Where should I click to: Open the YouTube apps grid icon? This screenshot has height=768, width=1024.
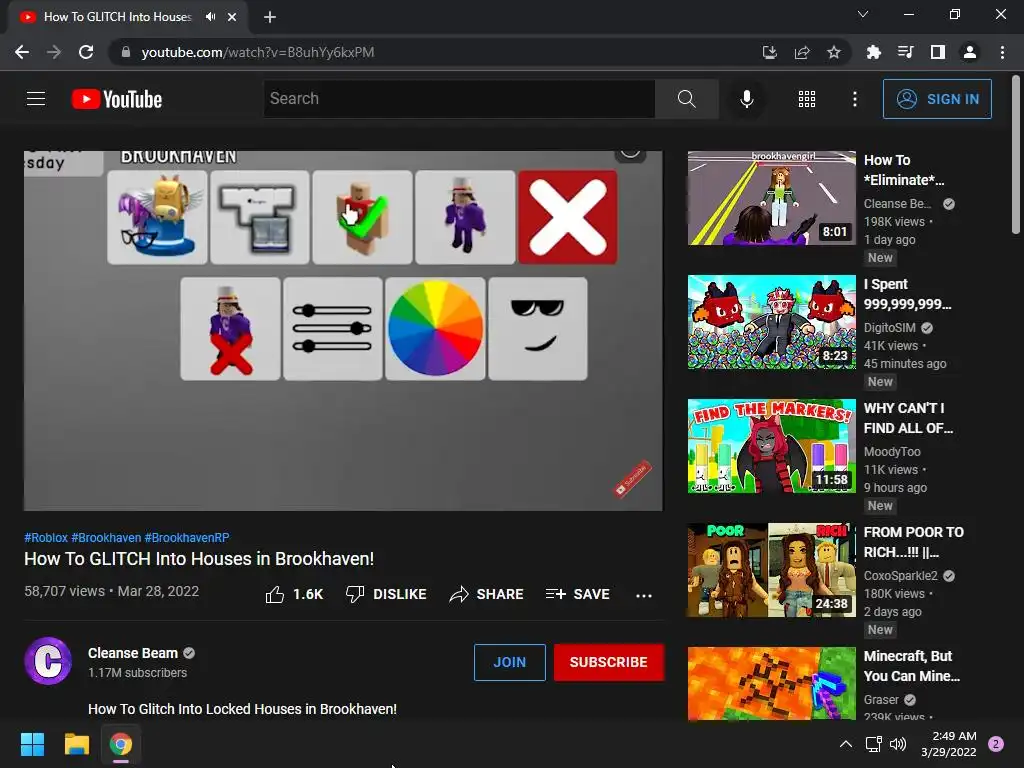[807, 99]
